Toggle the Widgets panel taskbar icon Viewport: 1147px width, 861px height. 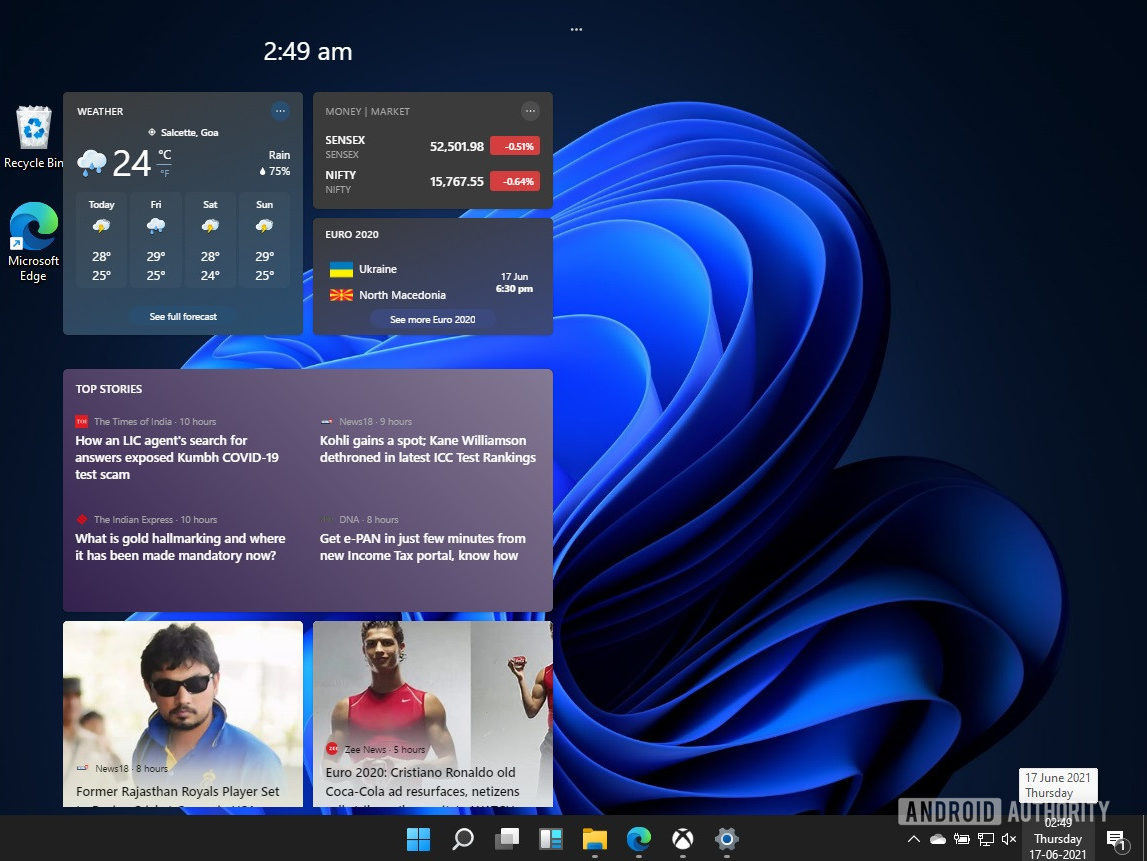(551, 839)
